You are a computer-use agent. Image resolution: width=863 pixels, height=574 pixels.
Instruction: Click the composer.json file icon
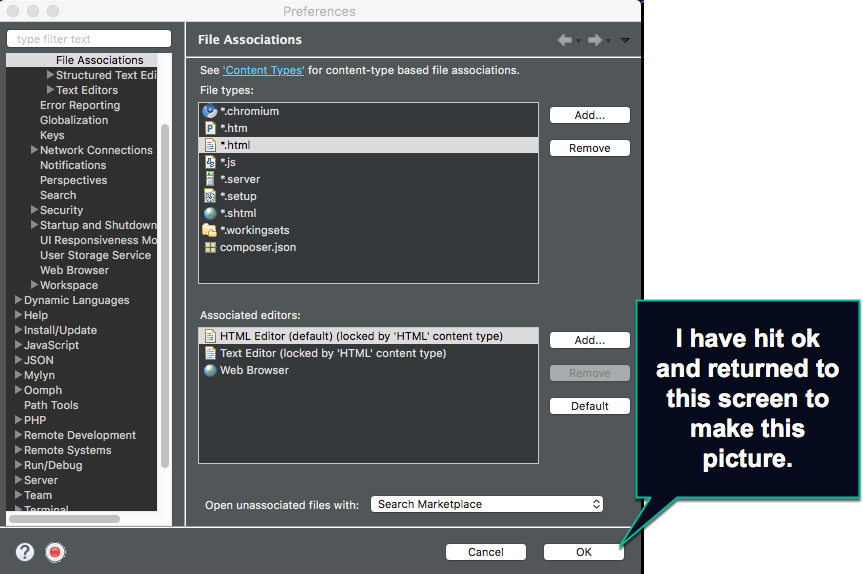click(x=210, y=248)
